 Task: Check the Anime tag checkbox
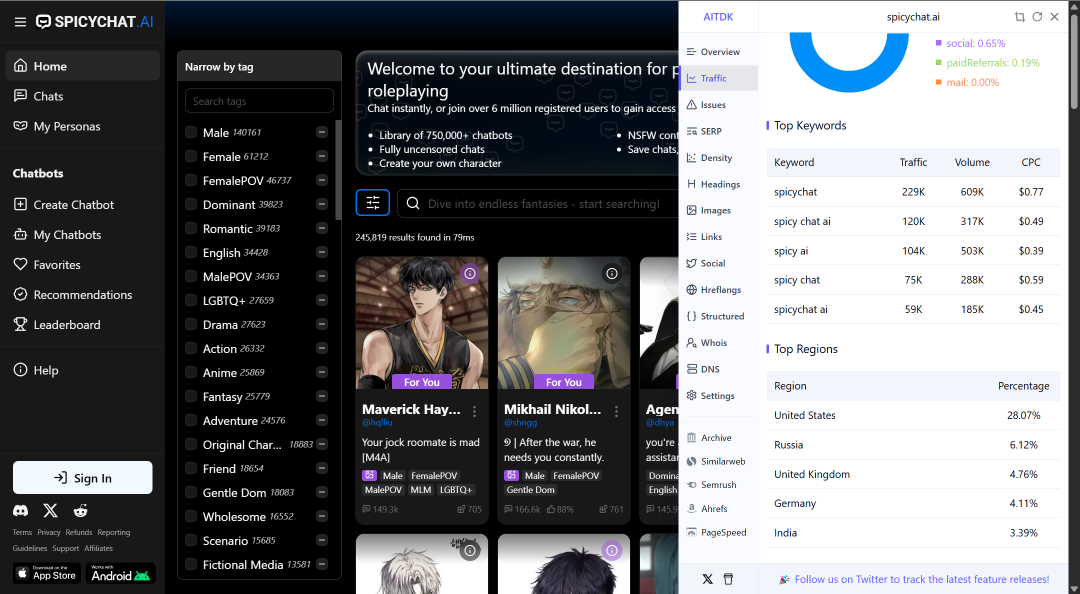click(191, 373)
